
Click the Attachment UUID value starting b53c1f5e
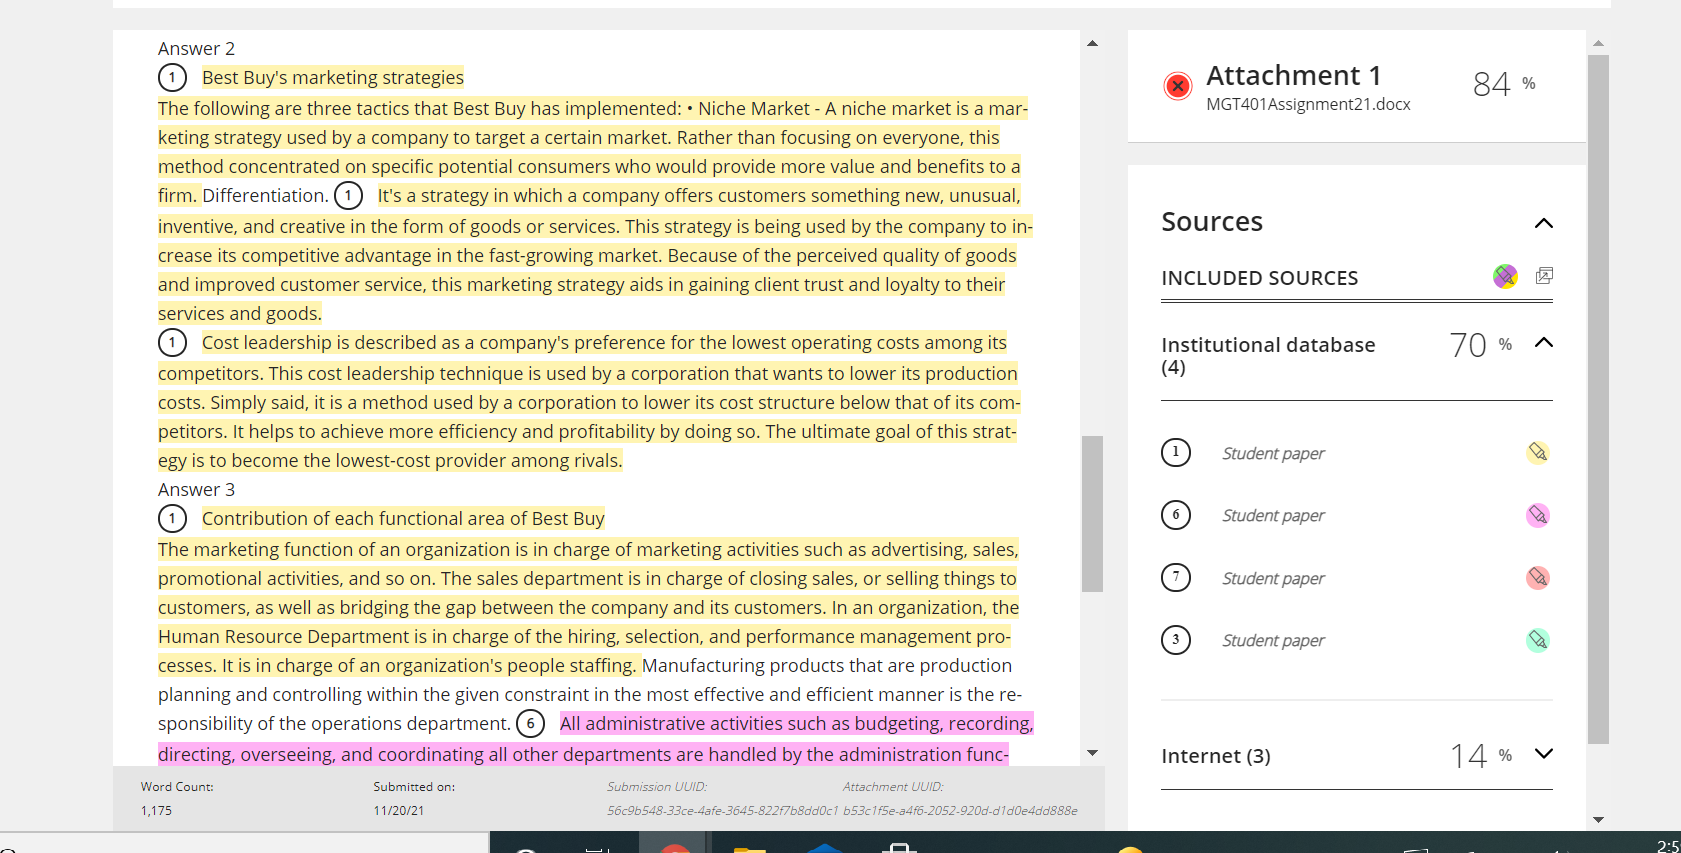(960, 811)
